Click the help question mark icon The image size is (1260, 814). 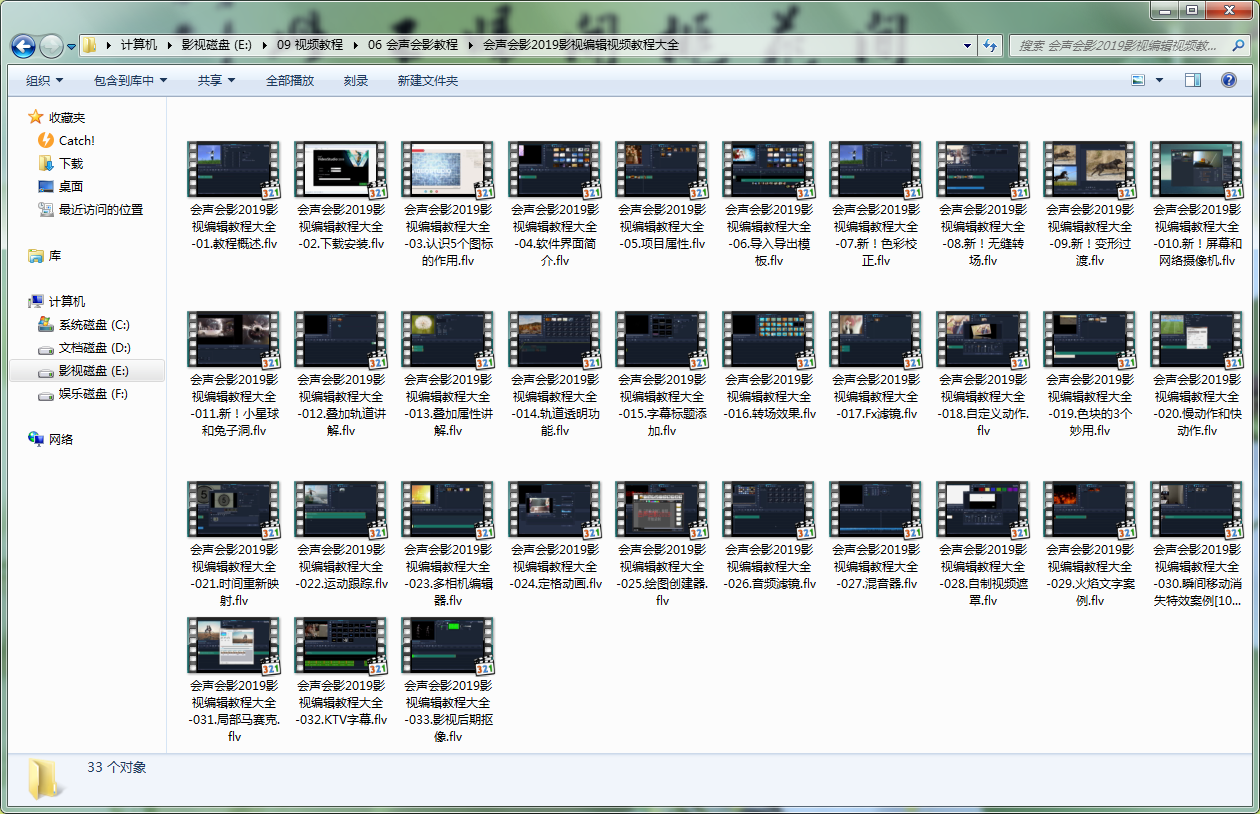click(1229, 80)
